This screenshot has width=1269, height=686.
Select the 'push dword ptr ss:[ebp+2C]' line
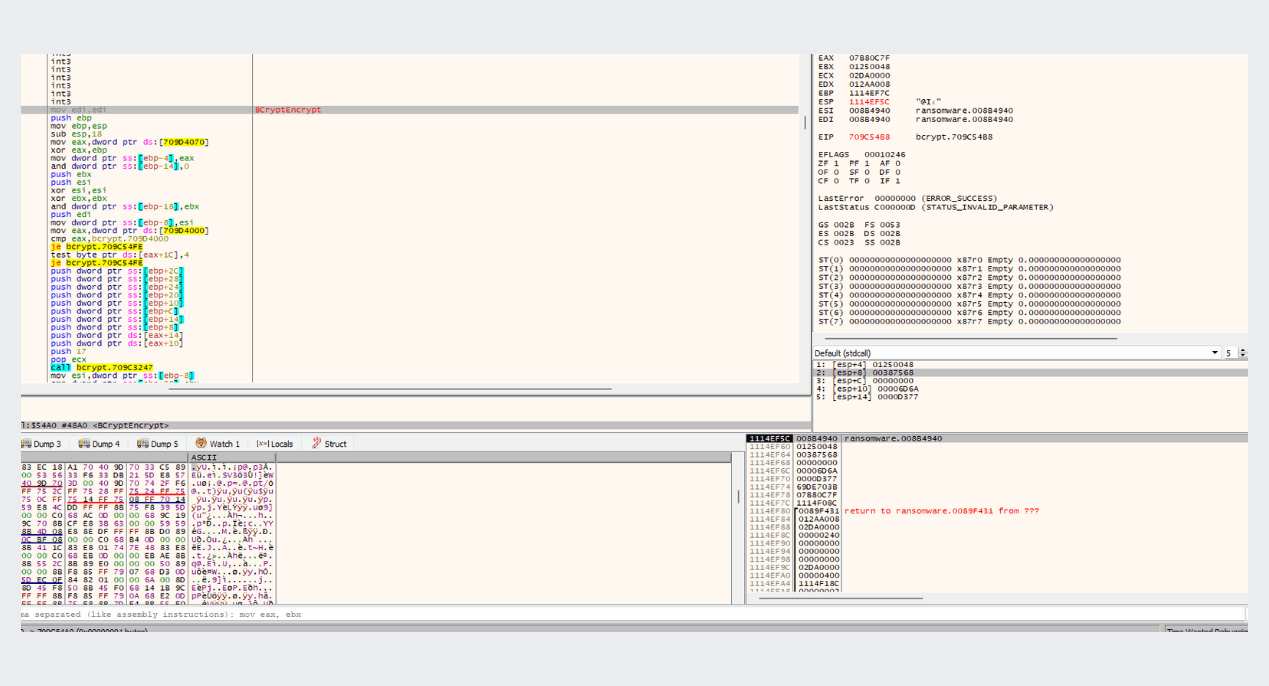tap(116, 271)
